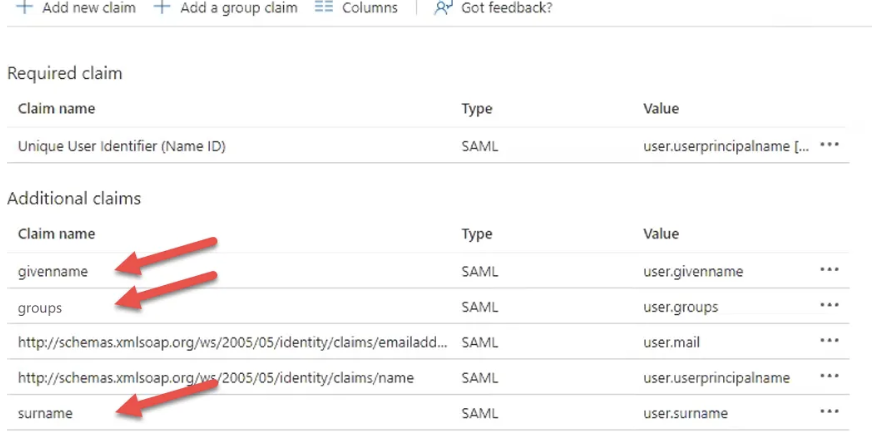Click SAML type in givenname row

click(x=480, y=271)
